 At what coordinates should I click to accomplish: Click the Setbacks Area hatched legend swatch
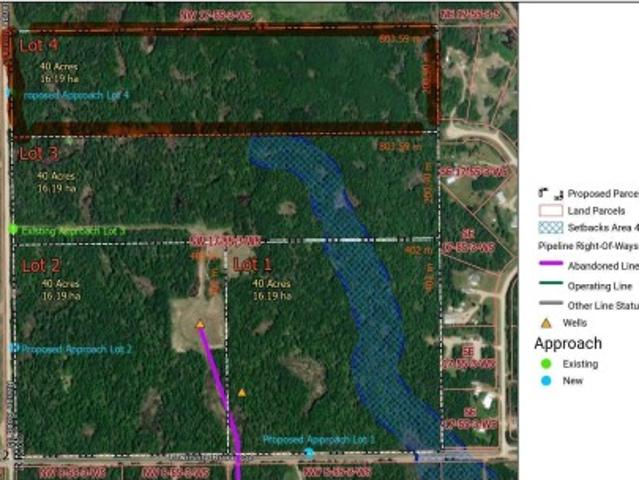[x=550, y=228]
